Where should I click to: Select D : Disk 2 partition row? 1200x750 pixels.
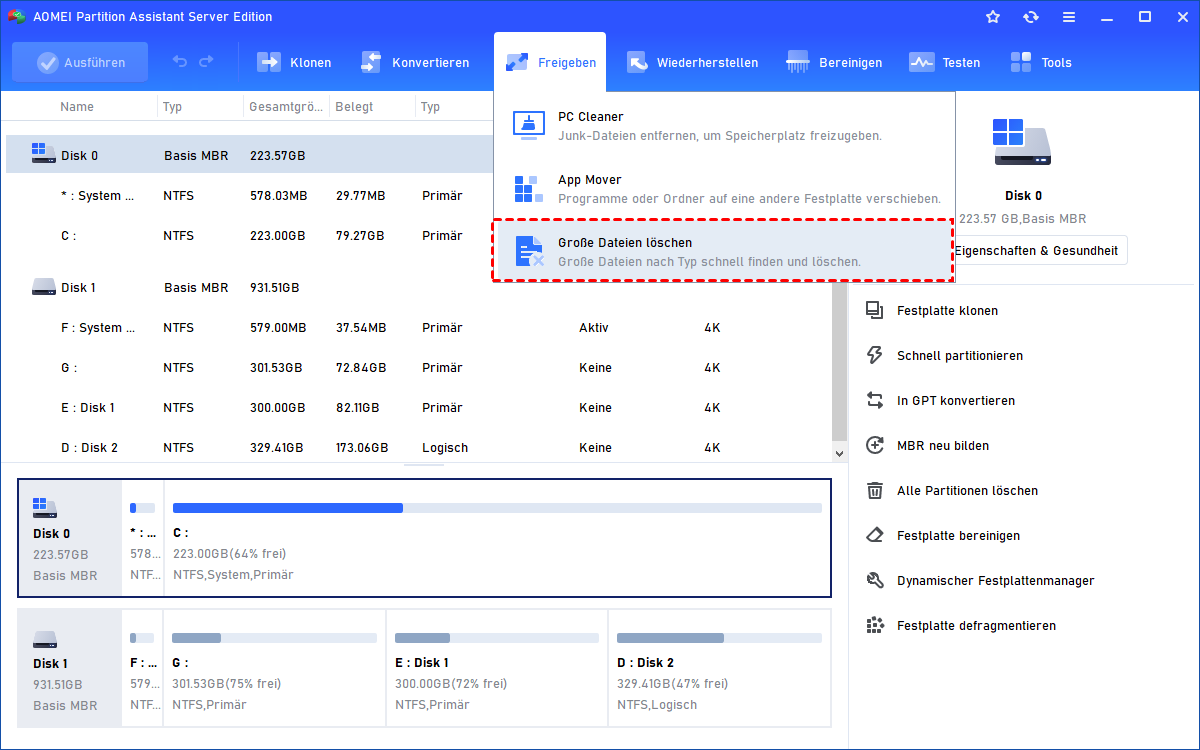point(418,448)
